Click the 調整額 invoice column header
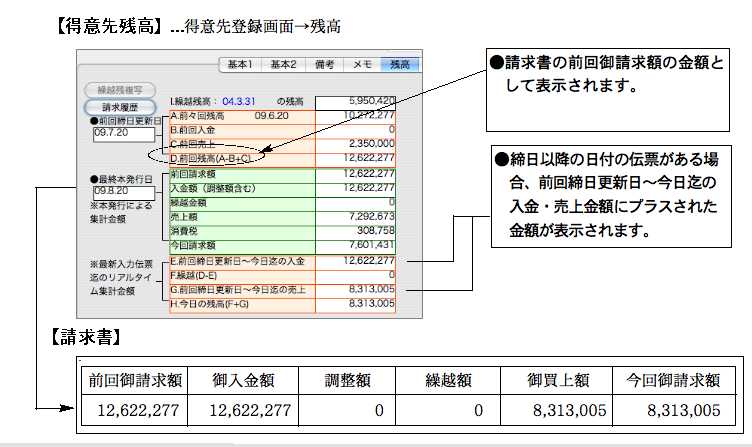This screenshot has width=752, height=447. [347, 381]
